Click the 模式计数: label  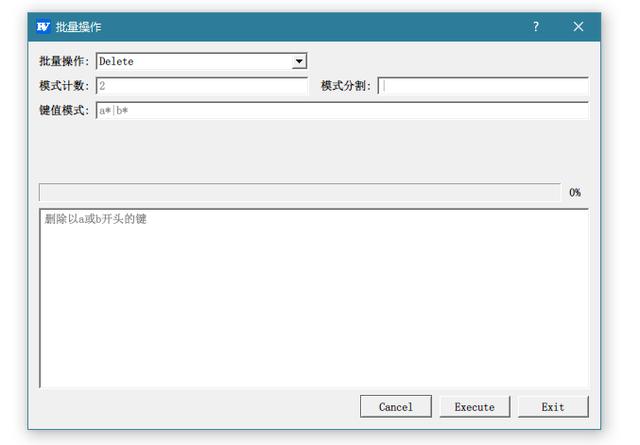tap(64, 86)
